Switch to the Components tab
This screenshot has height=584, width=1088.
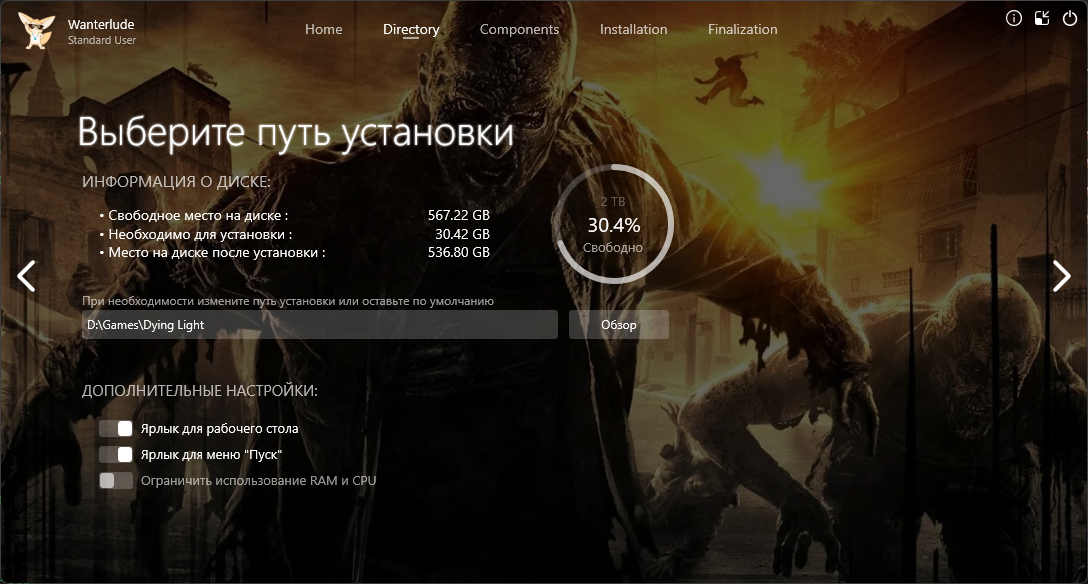point(519,29)
